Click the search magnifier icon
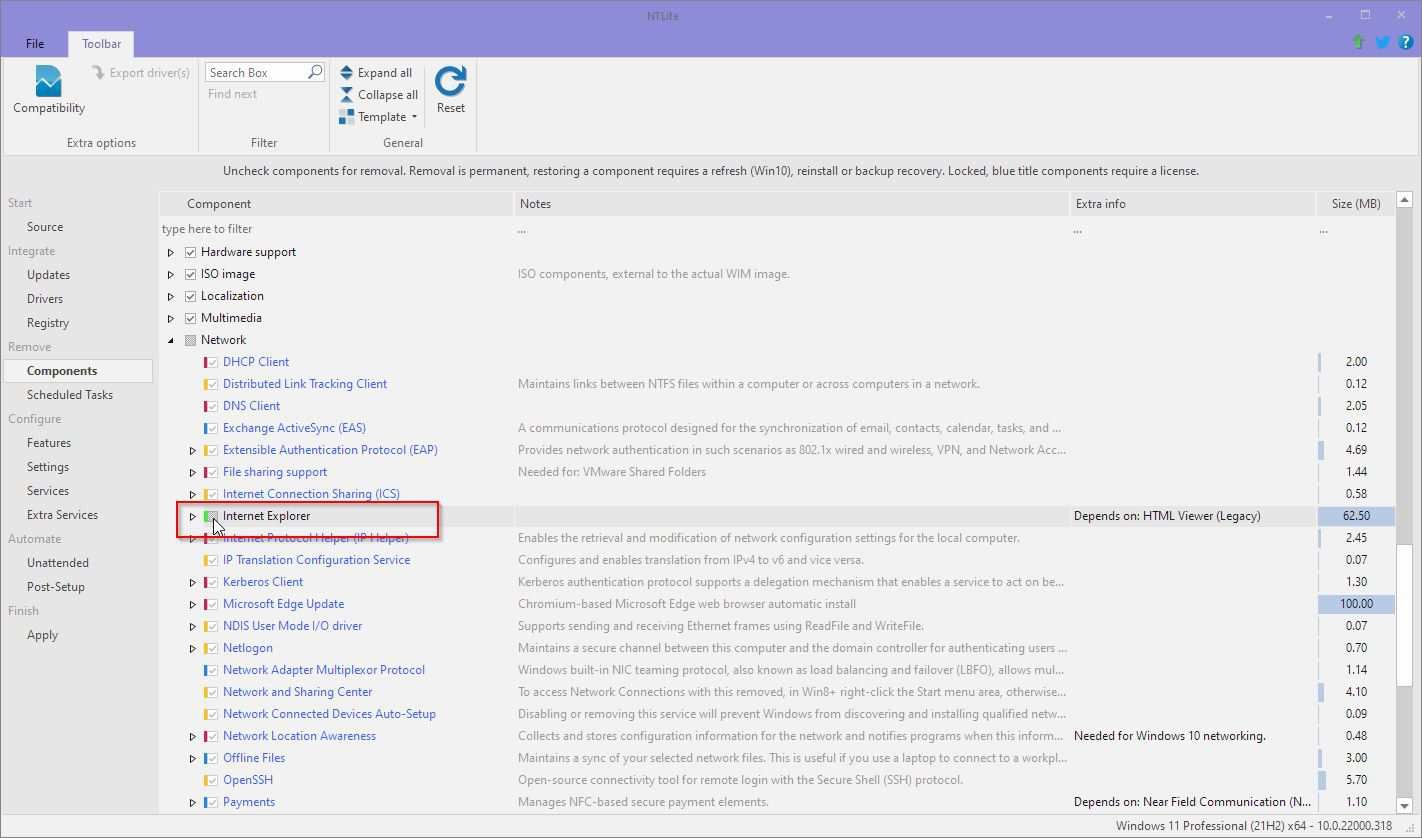This screenshot has width=1422, height=838. pyautogui.click(x=315, y=72)
